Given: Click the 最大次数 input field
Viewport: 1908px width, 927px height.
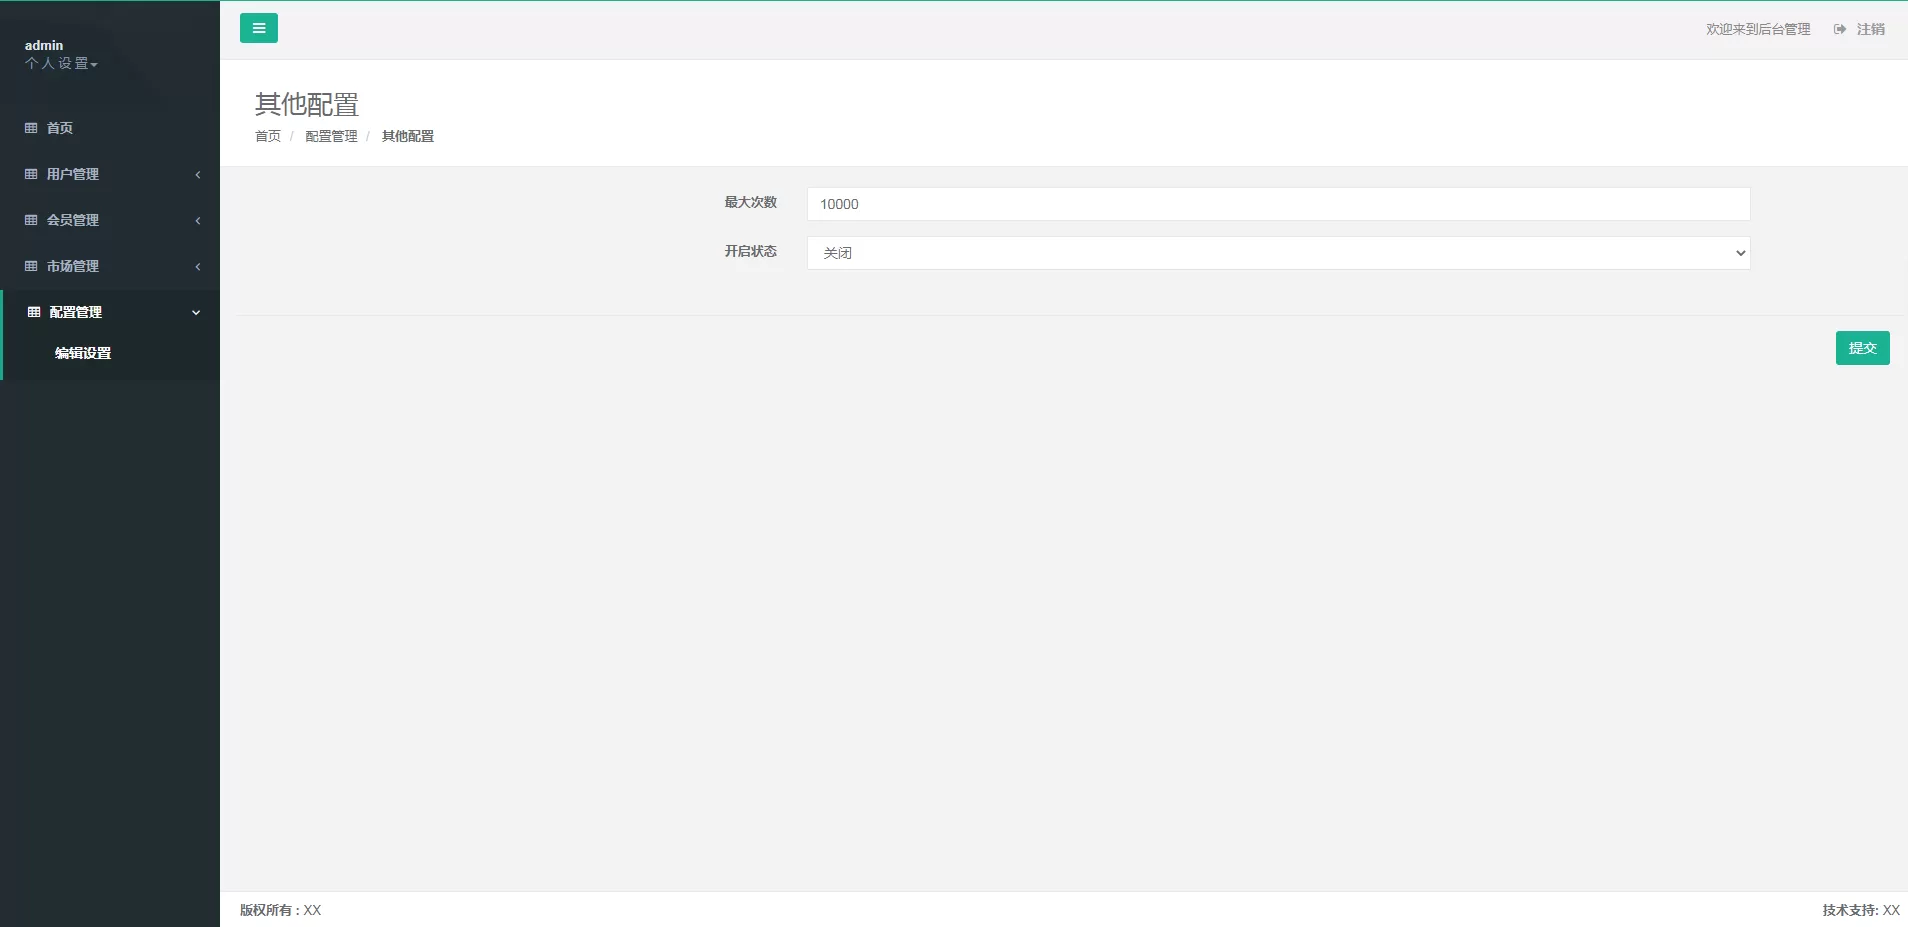Looking at the screenshot, I should pyautogui.click(x=1278, y=204).
